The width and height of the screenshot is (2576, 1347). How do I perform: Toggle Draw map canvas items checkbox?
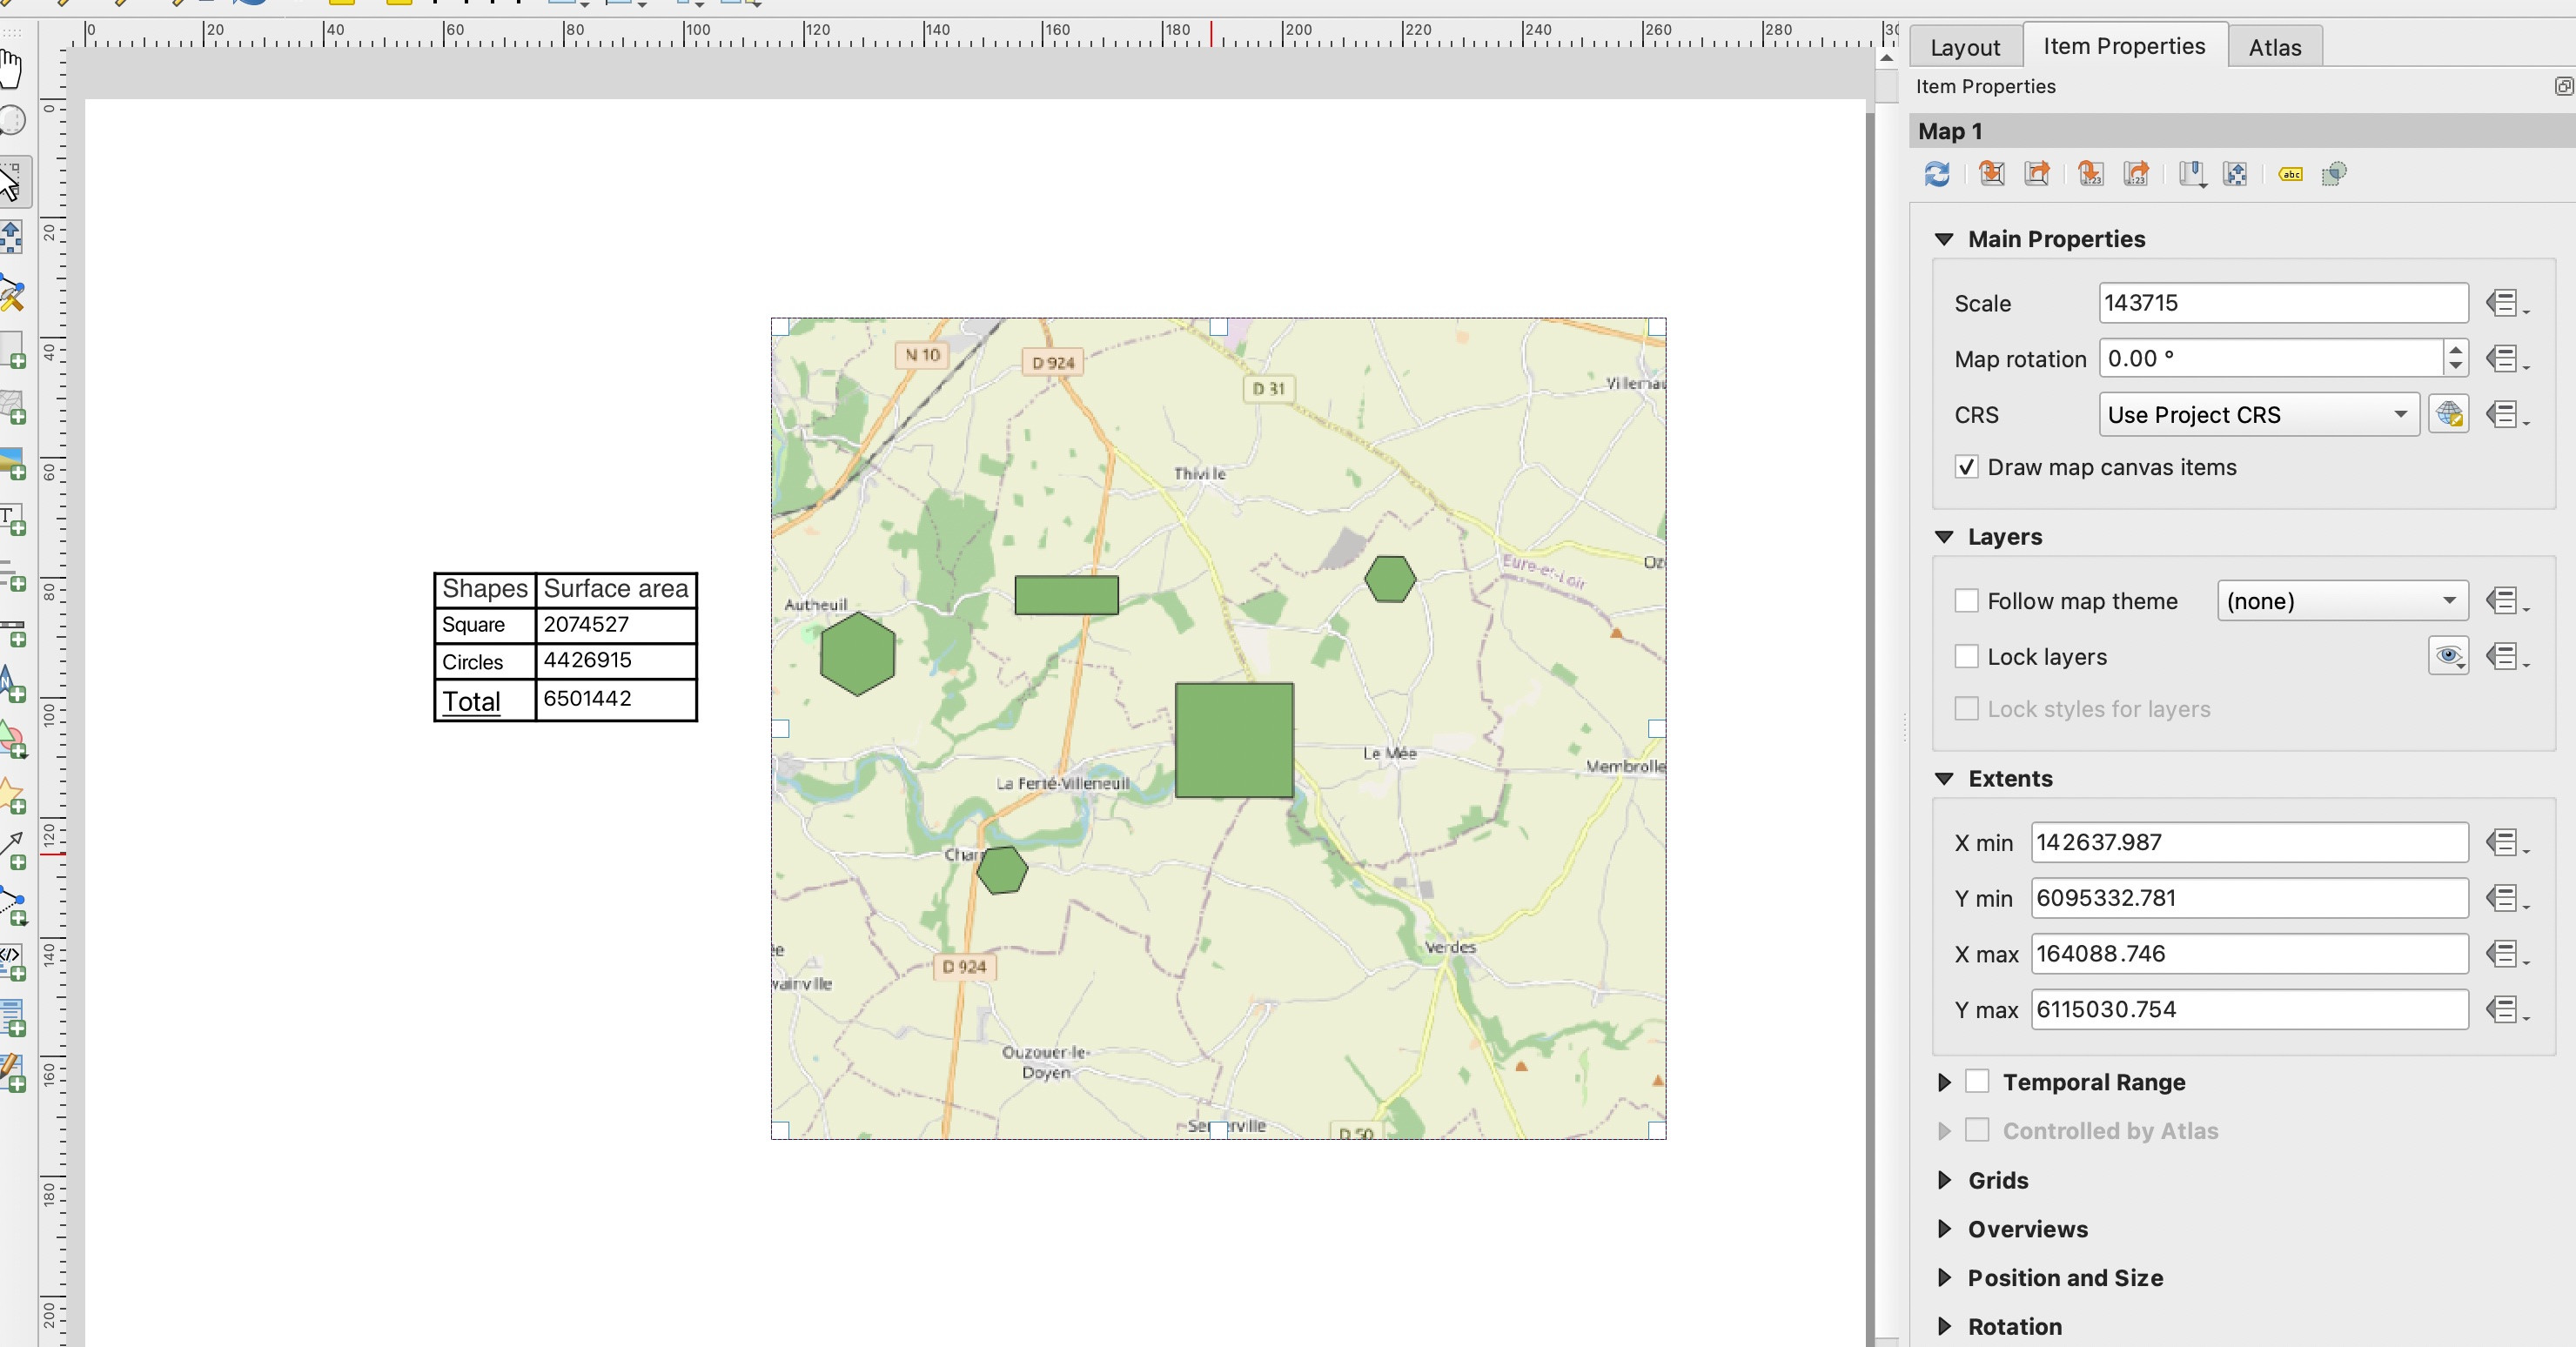click(1966, 466)
